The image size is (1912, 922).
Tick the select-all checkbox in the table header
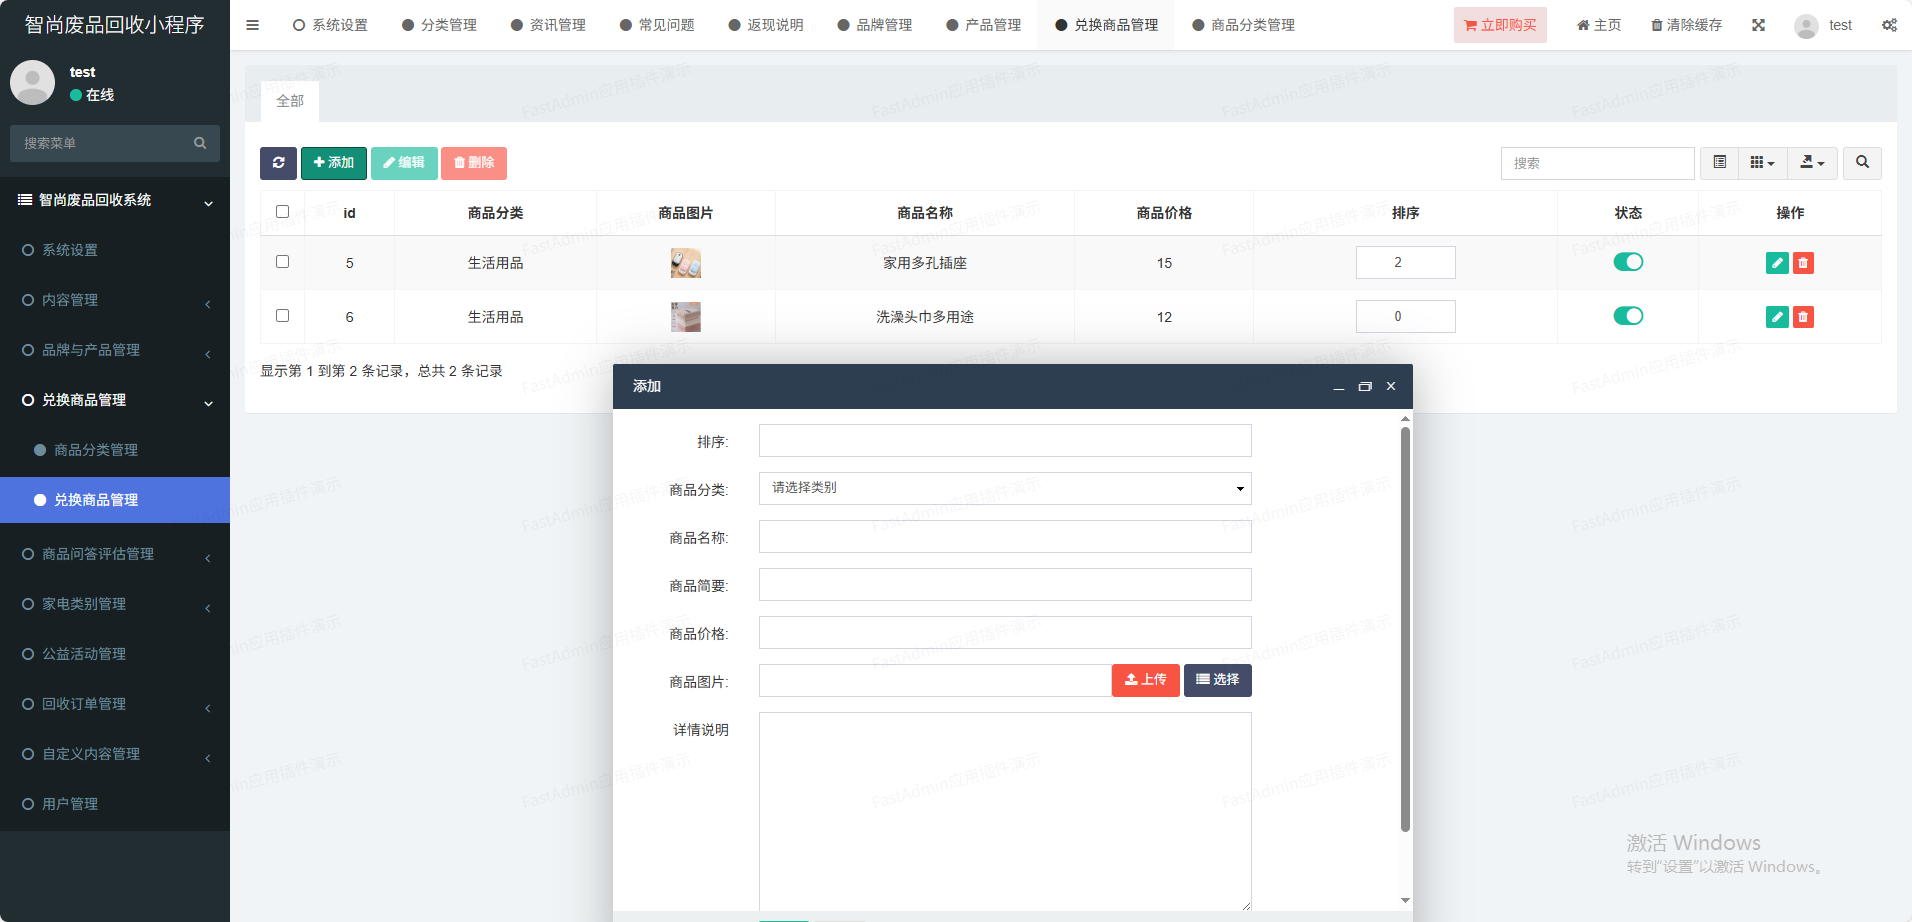click(x=282, y=212)
